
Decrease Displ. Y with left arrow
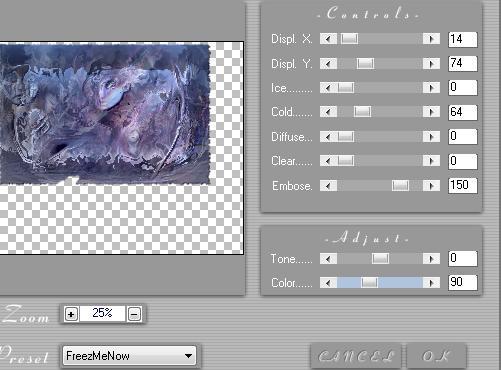click(328, 63)
